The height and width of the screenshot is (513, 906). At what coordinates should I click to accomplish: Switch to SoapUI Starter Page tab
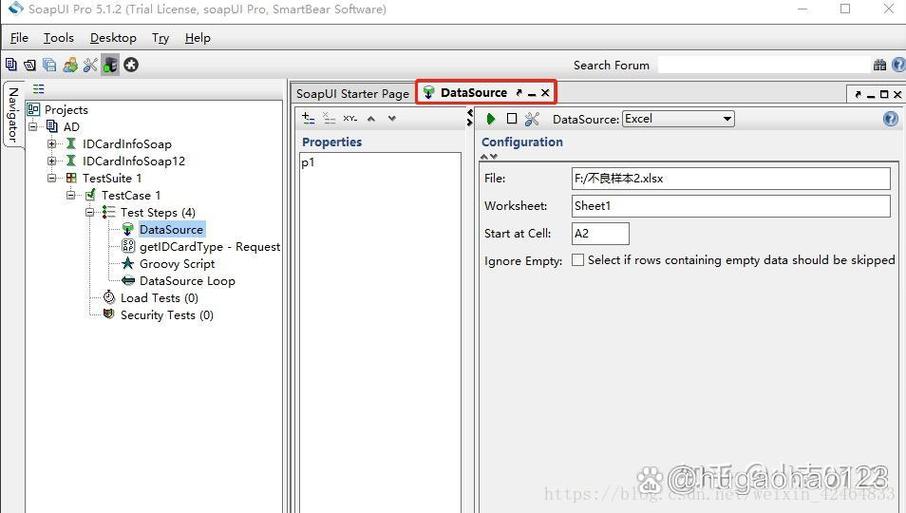click(352, 94)
